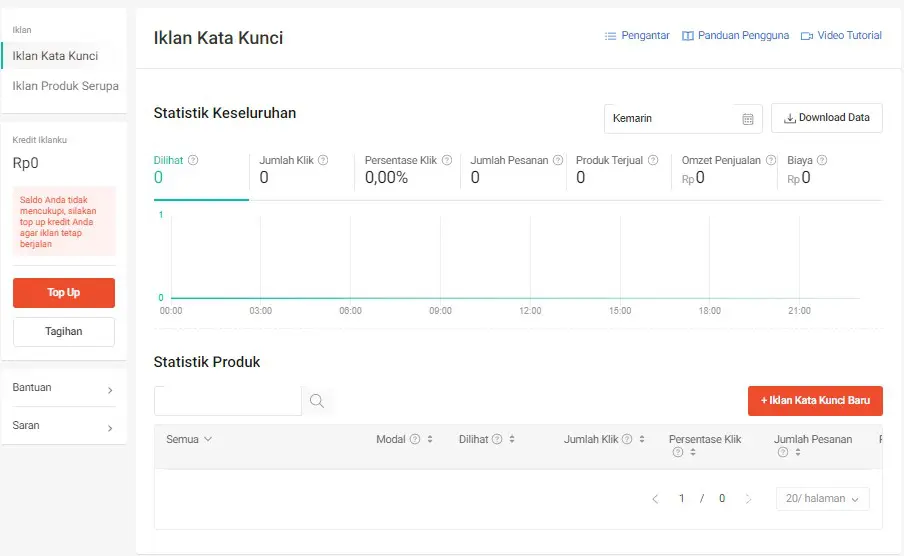The width and height of the screenshot is (904, 556).
Task: Open Iklan Produk Serupa in sidebar
Action: (x=65, y=86)
